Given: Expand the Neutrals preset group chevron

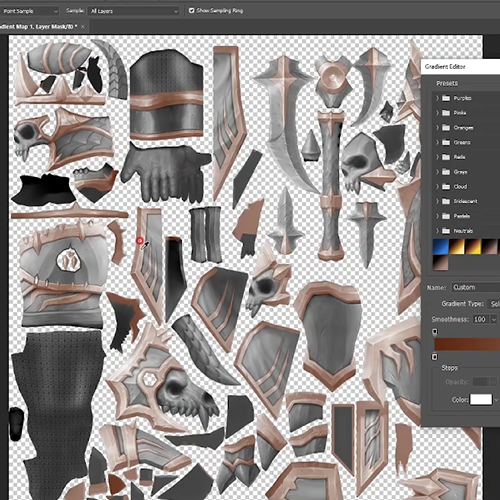Looking at the screenshot, I should [437, 231].
